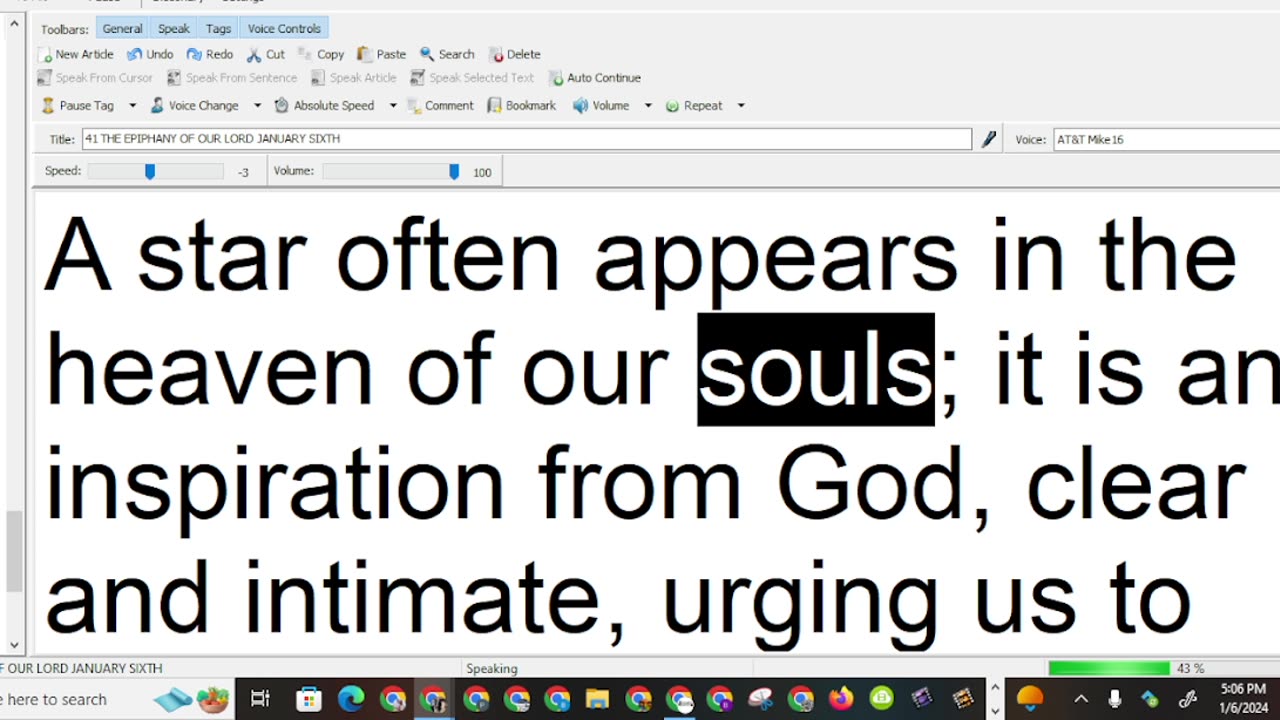Open Search in the article
1280x720 pixels.
(x=447, y=54)
